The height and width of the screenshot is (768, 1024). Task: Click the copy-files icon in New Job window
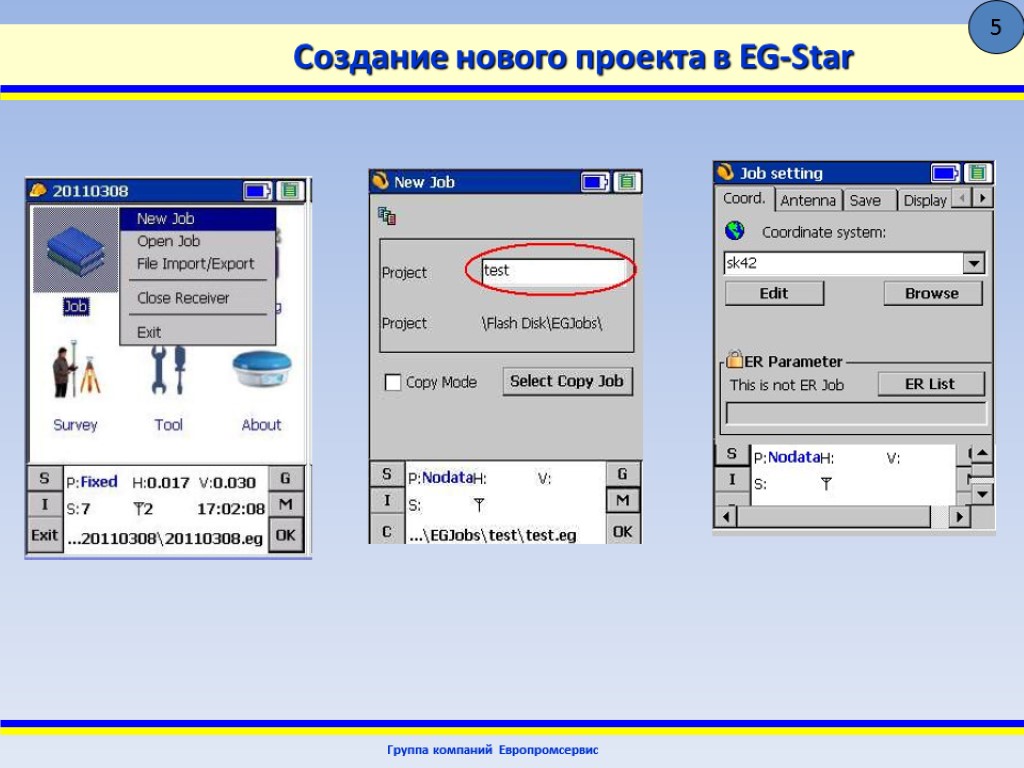(387, 216)
